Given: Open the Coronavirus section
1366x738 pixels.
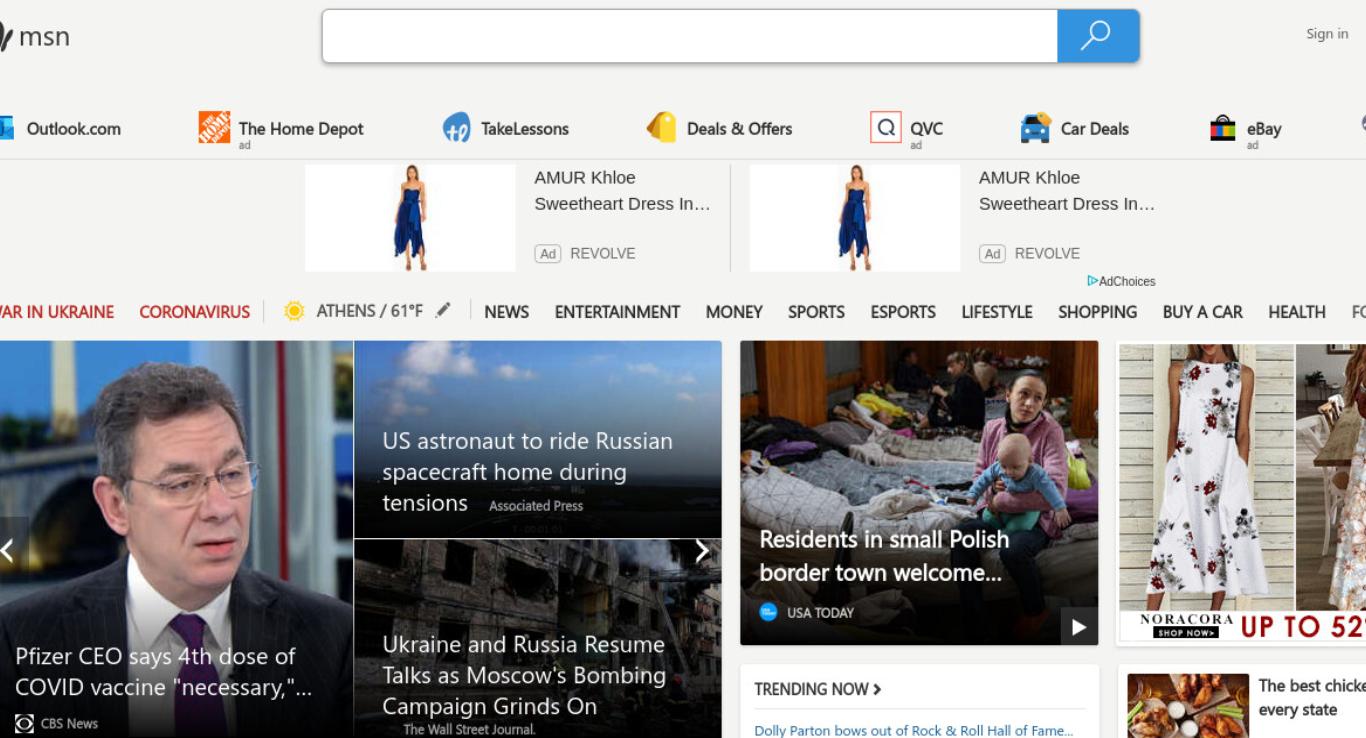Looking at the screenshot, I should 195,312.
